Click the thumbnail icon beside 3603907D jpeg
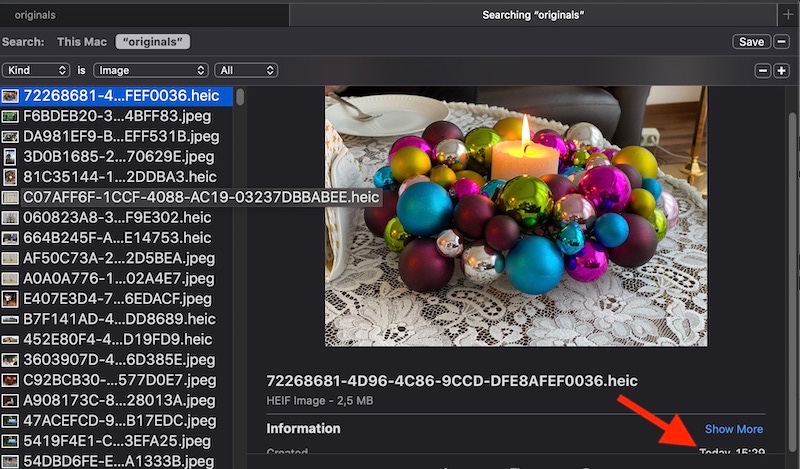800x469 pixels. (10, 360)
